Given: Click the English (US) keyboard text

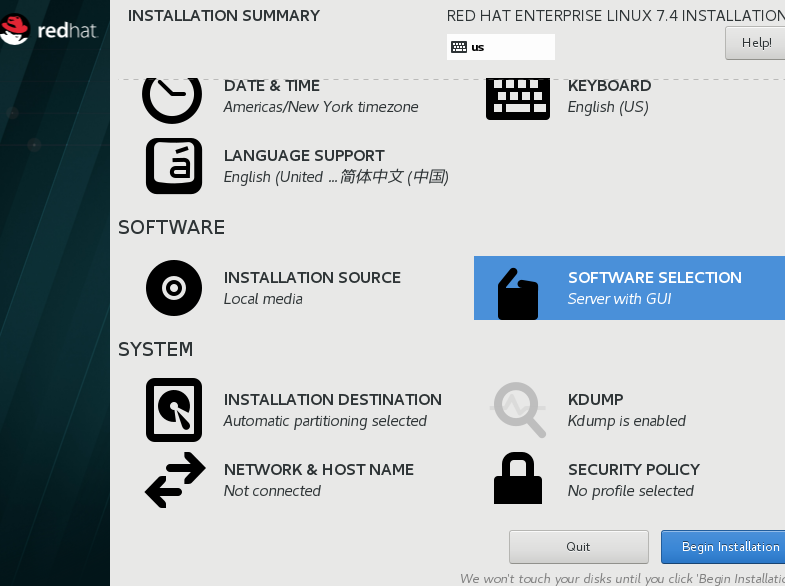Looking at the screenshot, I should [608, 107].
